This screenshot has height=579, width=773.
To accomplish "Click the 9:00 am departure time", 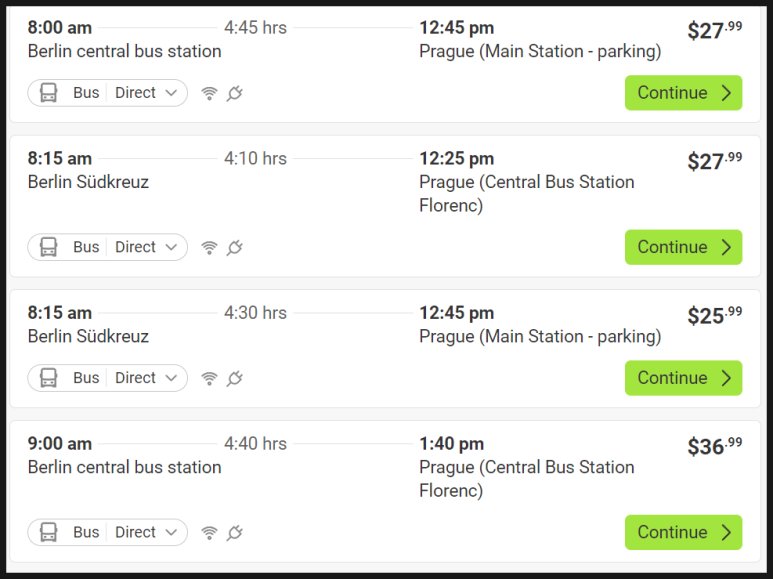I will coord(60,443).
